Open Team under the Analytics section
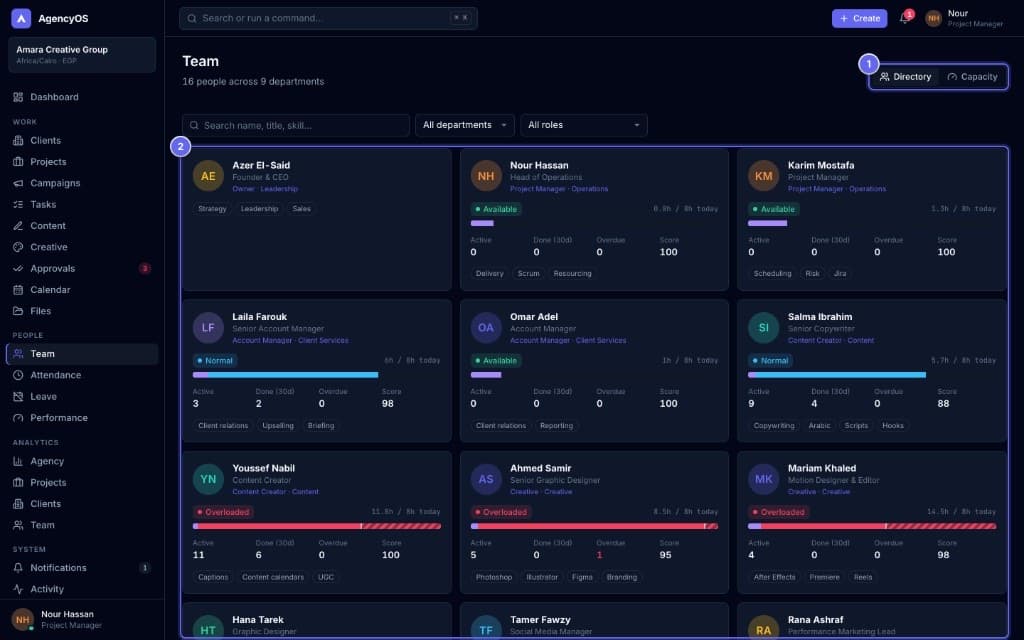The image size is (1024, 640). [82, 525]
